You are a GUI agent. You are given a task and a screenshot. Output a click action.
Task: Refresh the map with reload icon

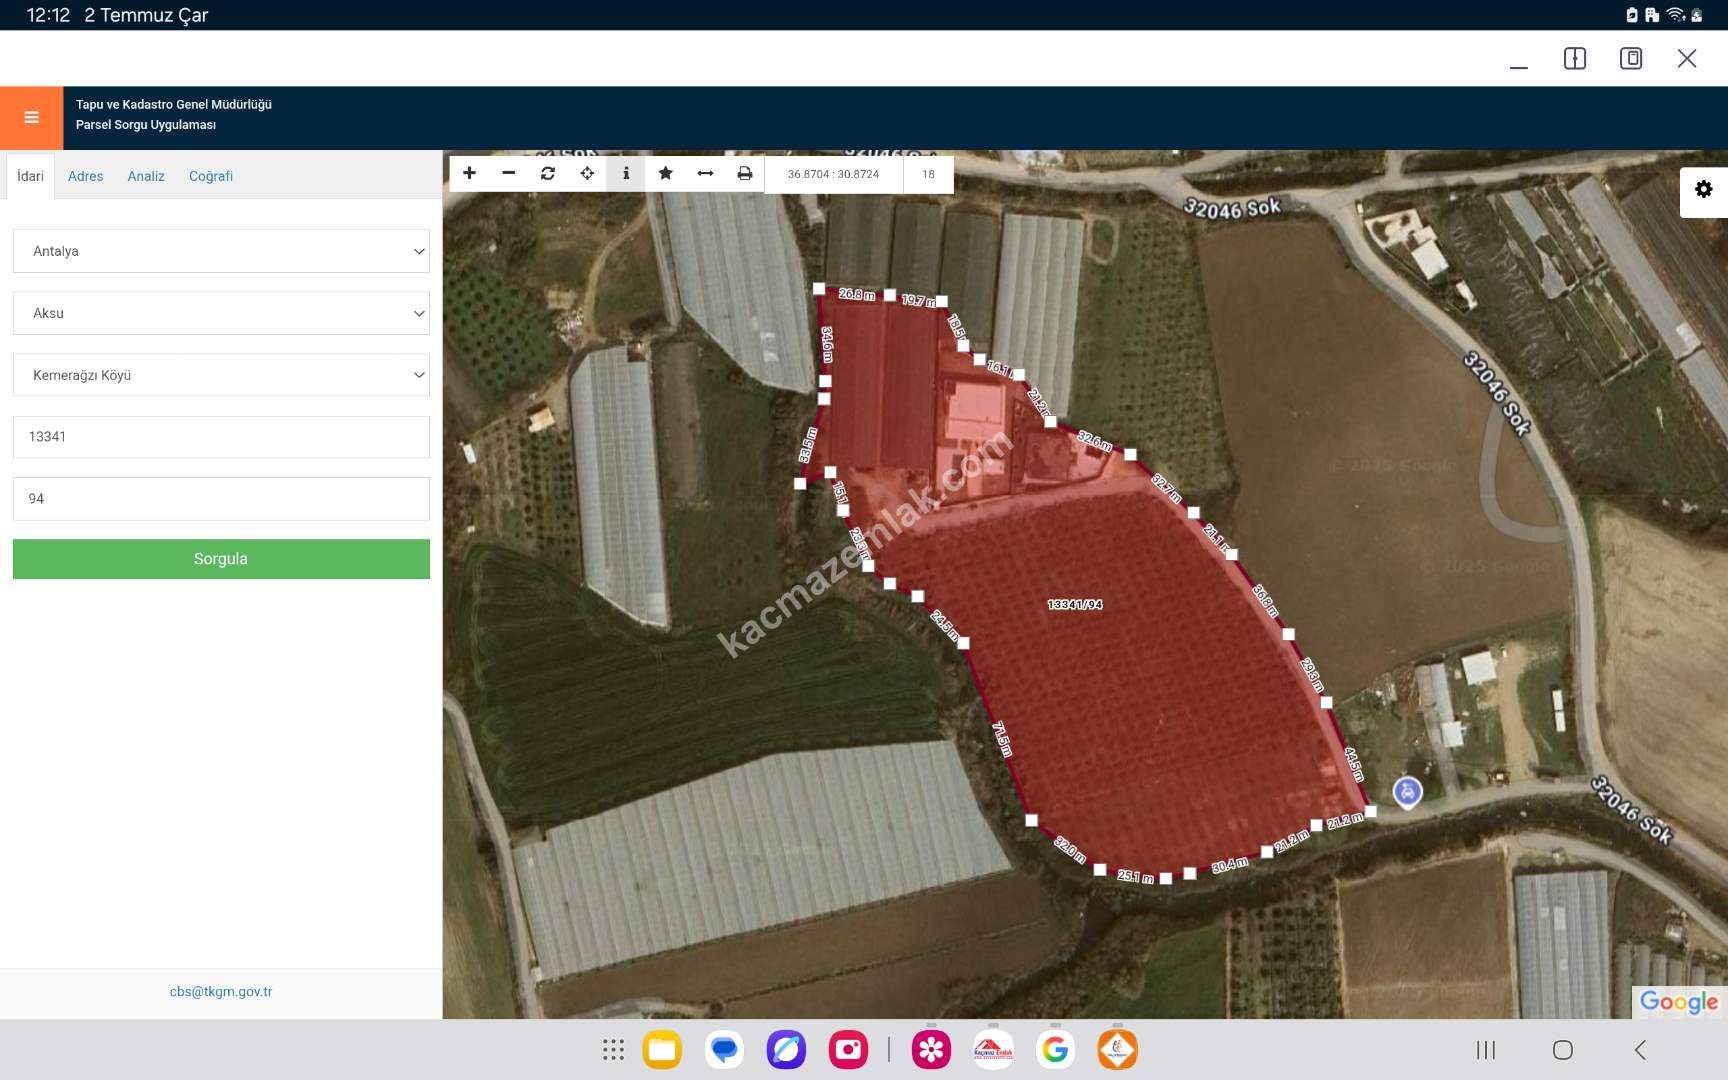(548, 173)
